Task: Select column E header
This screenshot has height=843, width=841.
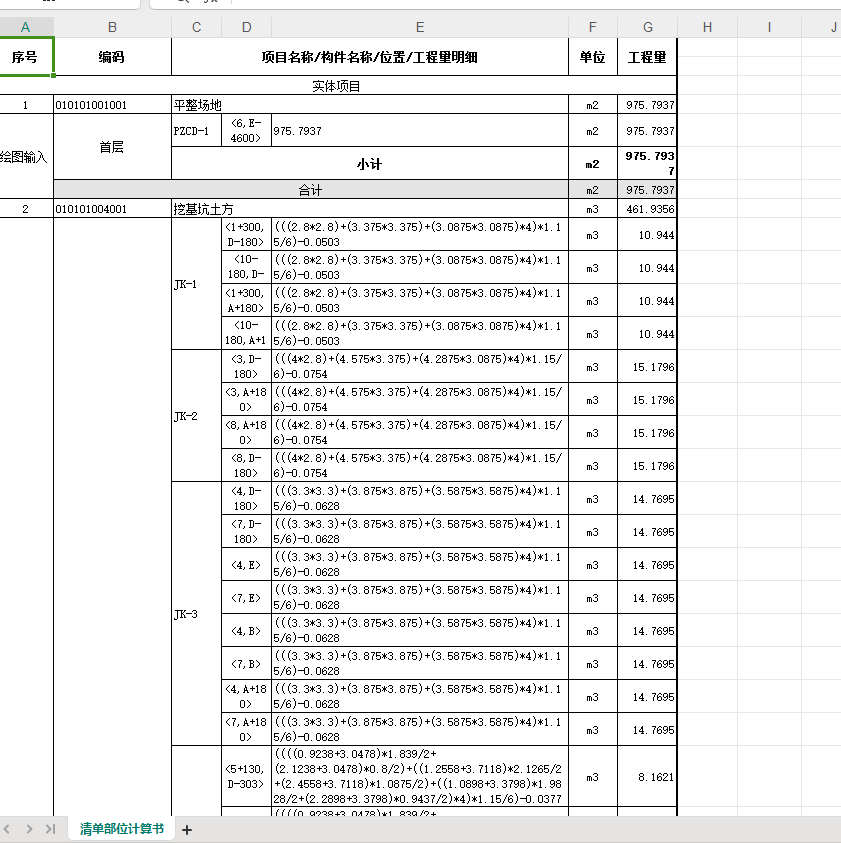Action: (420, 27)
